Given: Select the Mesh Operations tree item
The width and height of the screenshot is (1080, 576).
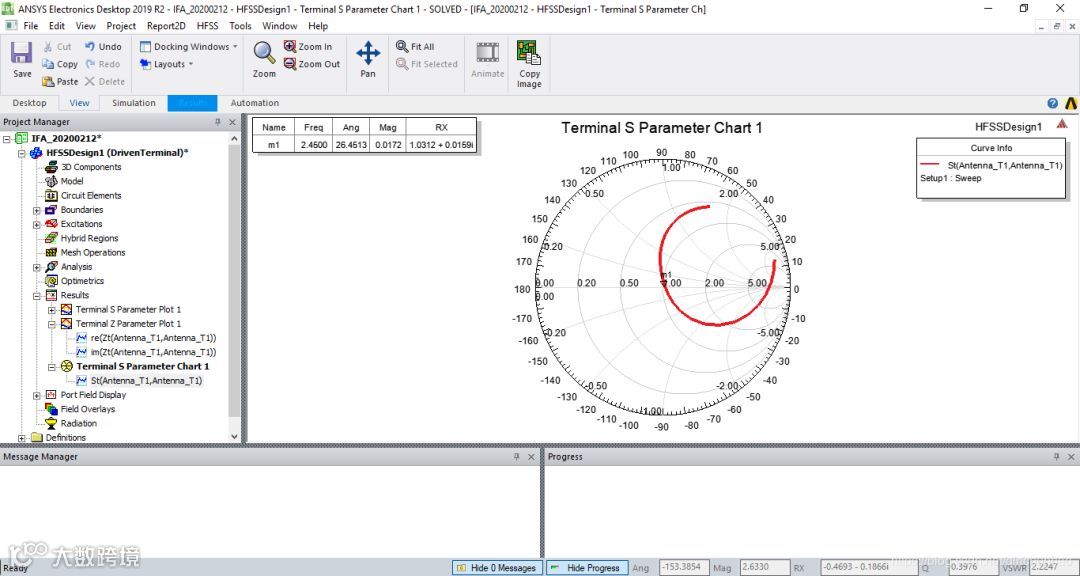Looking at the screenshot, I should tap(93, 253).
